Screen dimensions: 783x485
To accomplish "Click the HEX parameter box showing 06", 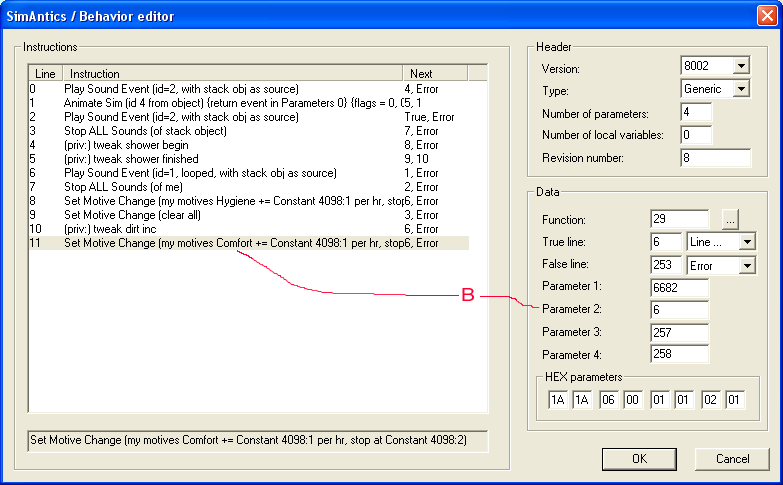I will [x=608, y=400].
